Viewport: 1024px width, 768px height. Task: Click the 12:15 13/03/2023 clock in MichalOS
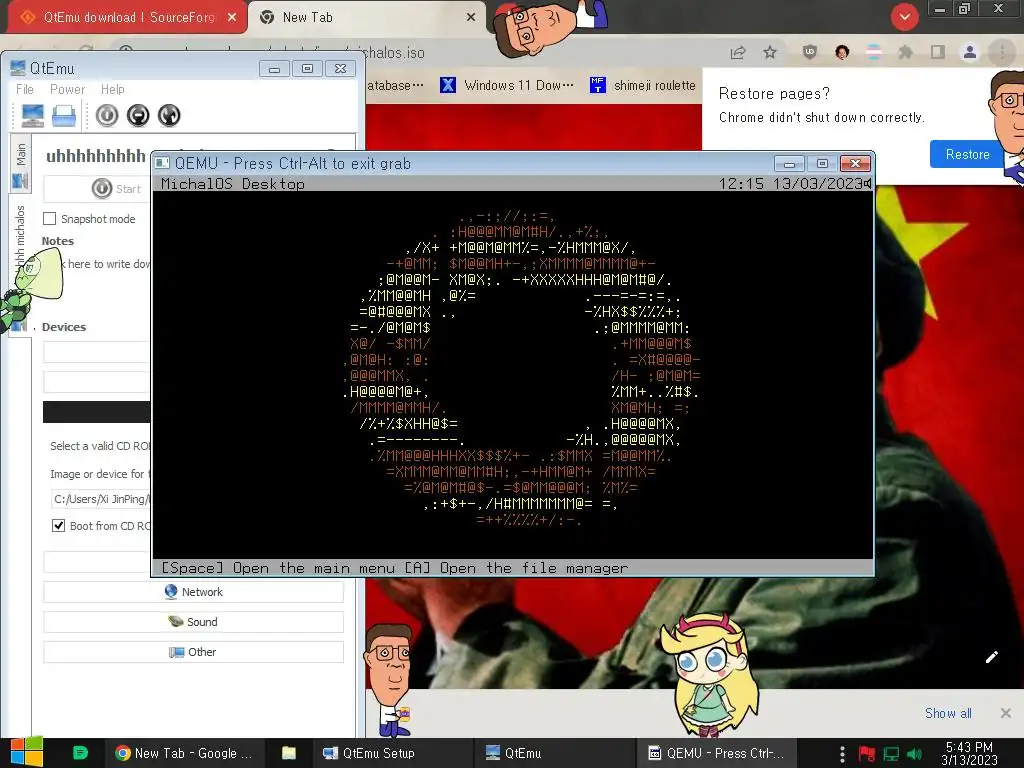tap(790, 184)
